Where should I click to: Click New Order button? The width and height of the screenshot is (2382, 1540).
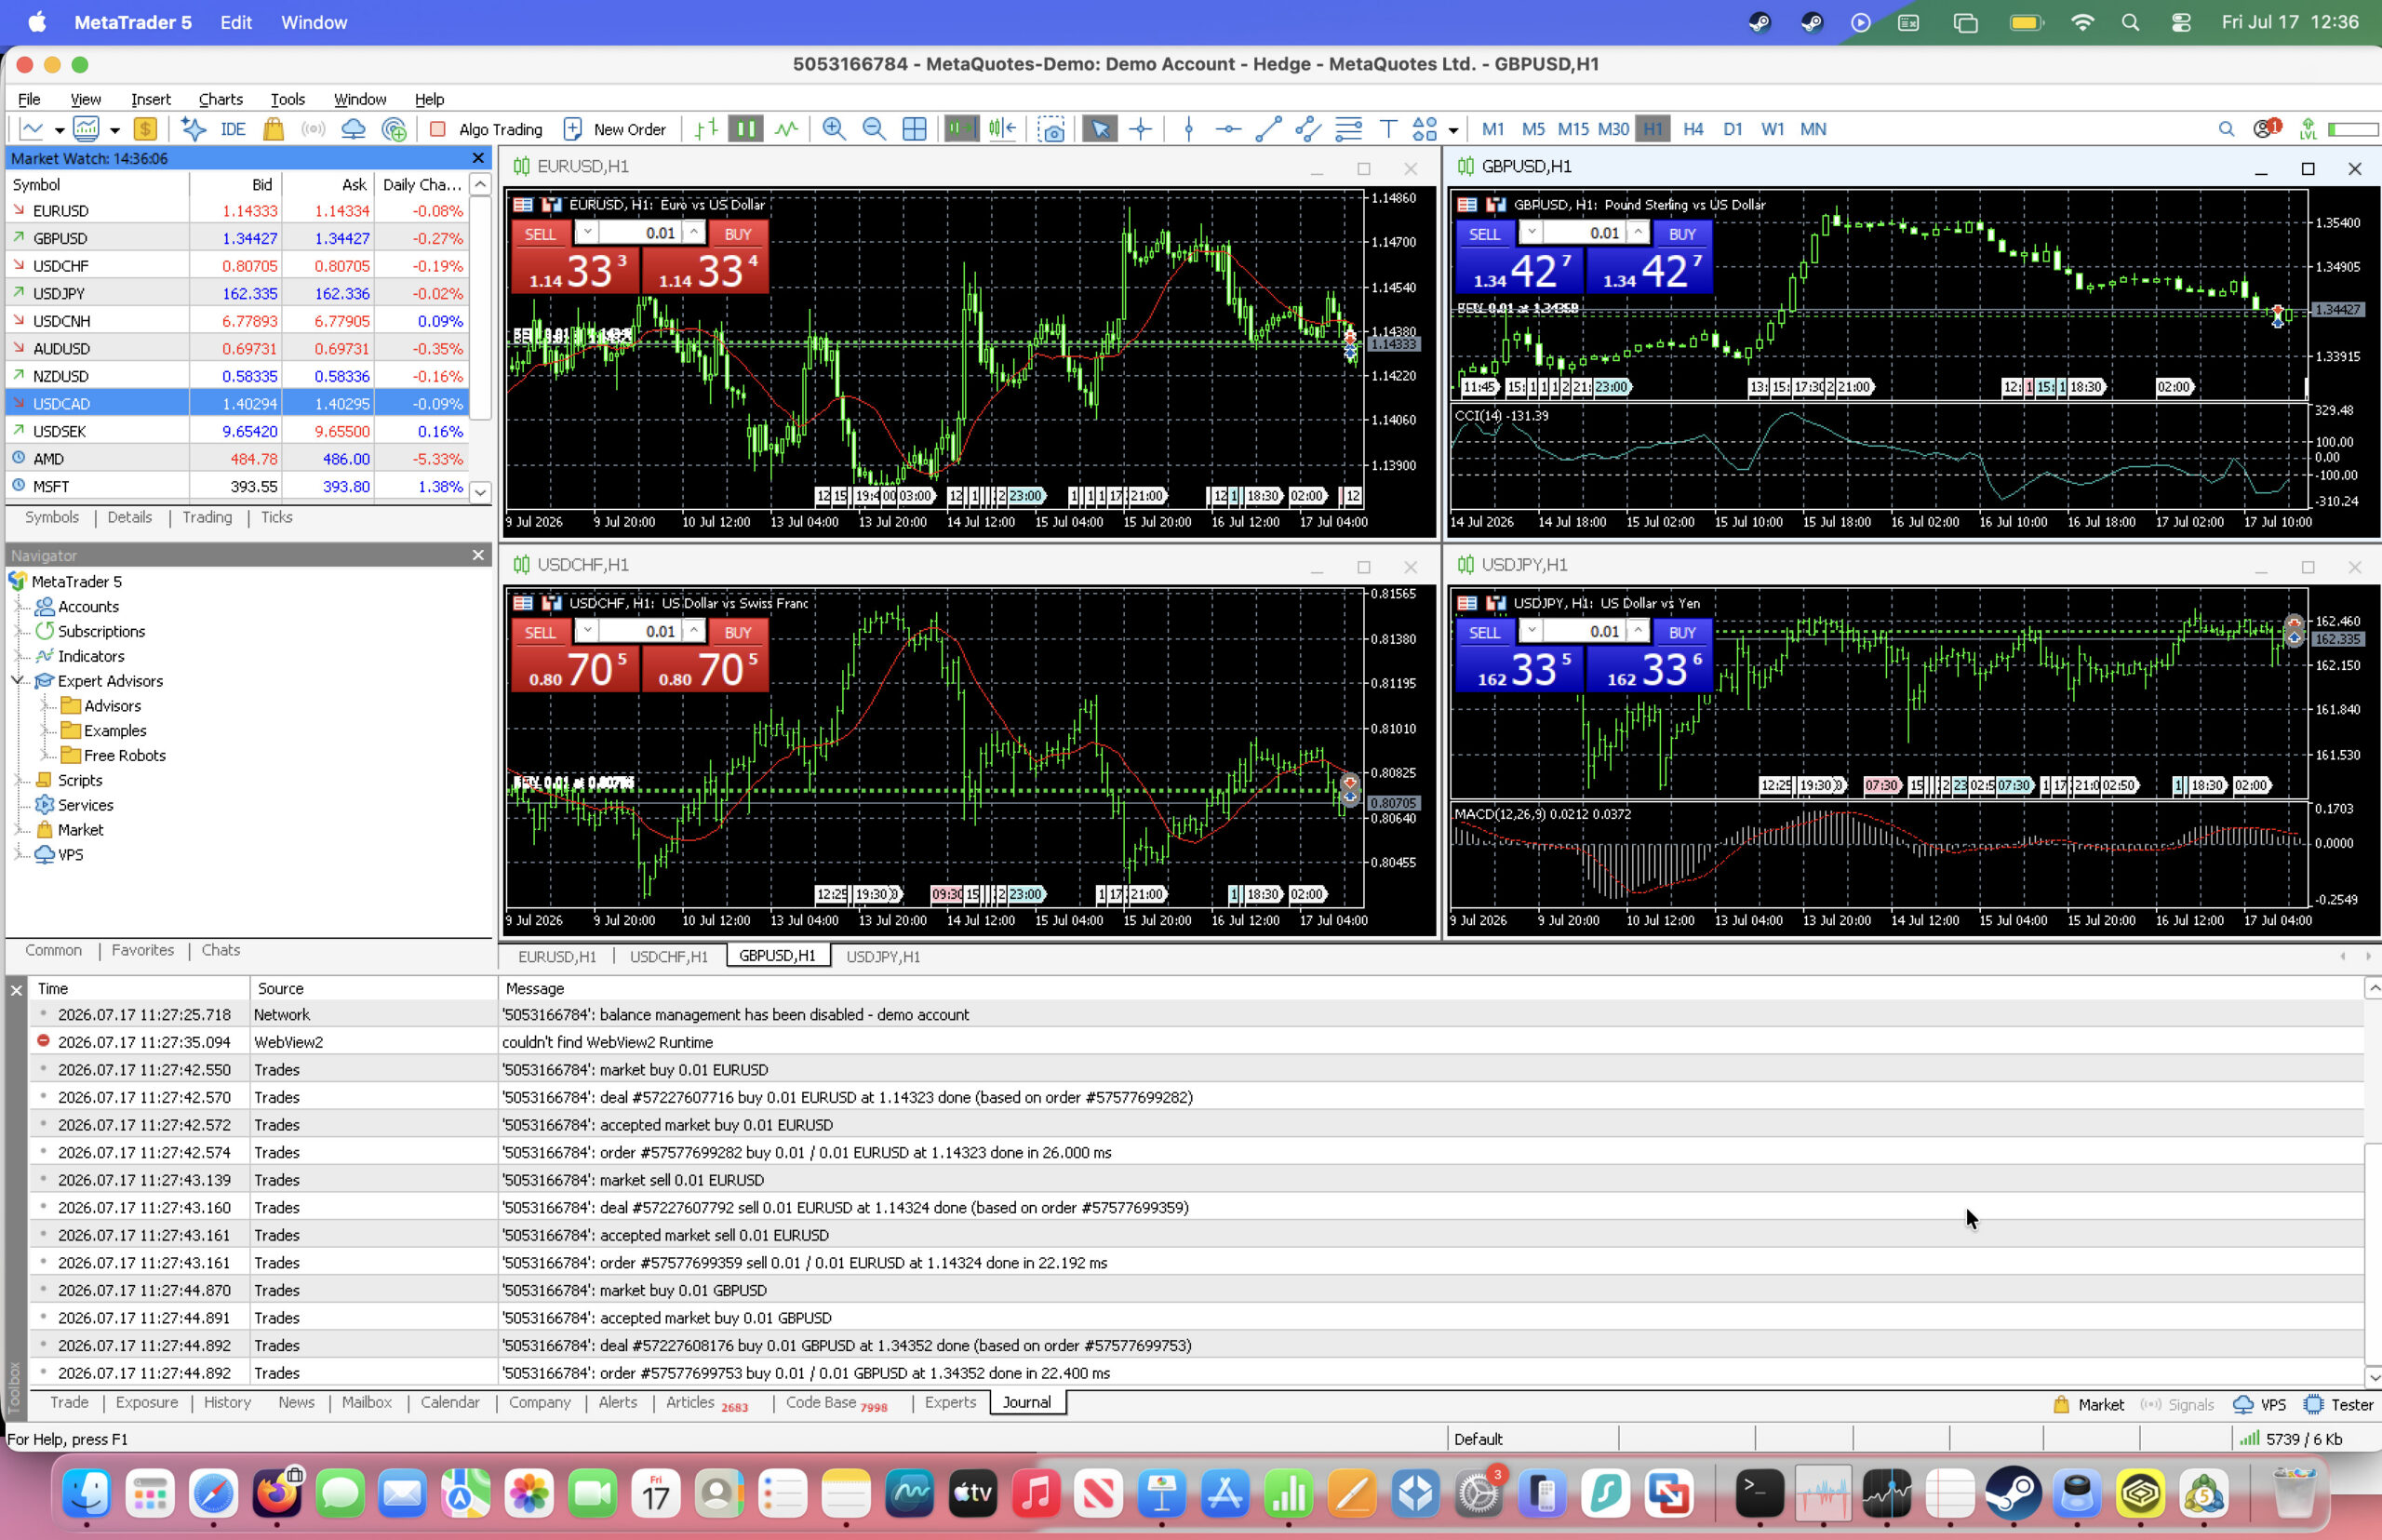click(615, 129)
